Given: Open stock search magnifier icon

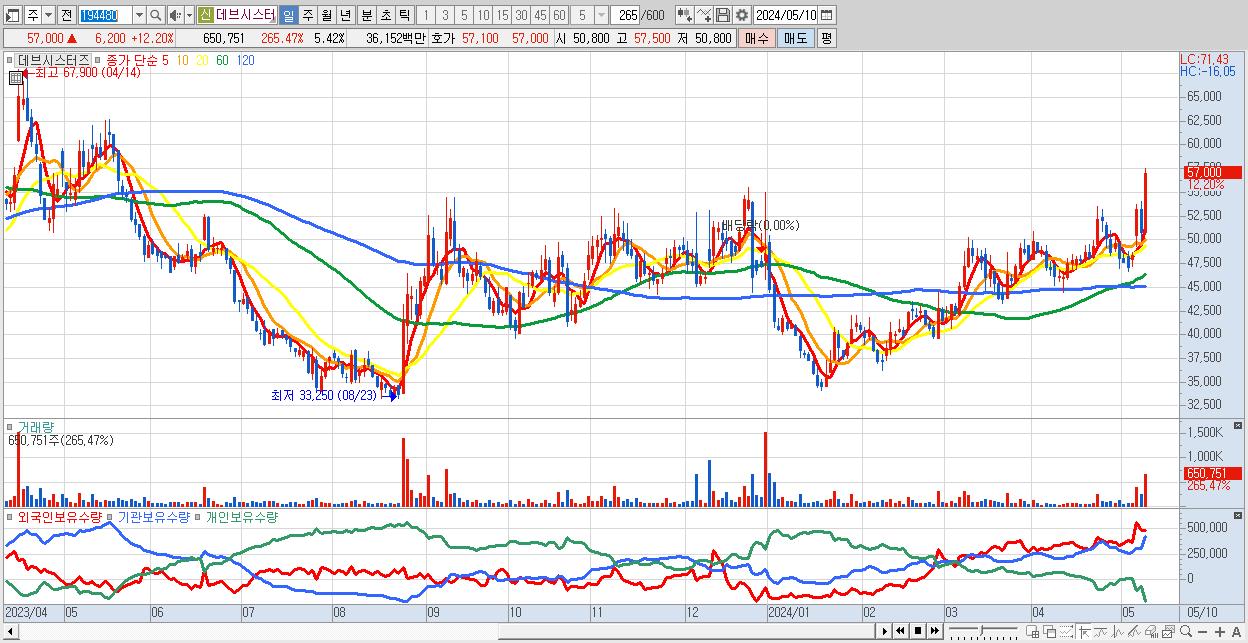Looking at the screenshot, I should pos(156,15).
